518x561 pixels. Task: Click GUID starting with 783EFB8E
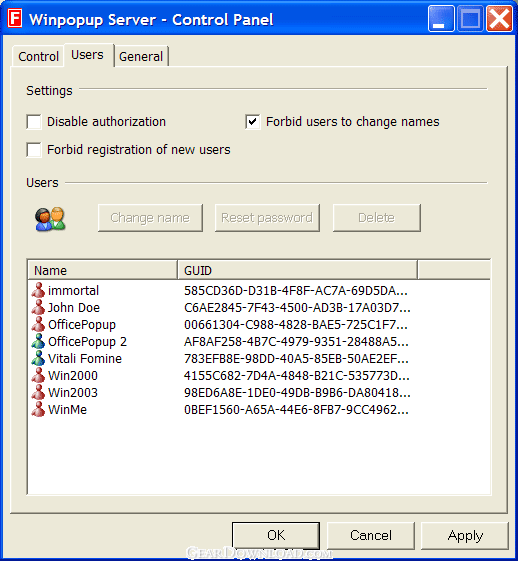coord(296,358)
